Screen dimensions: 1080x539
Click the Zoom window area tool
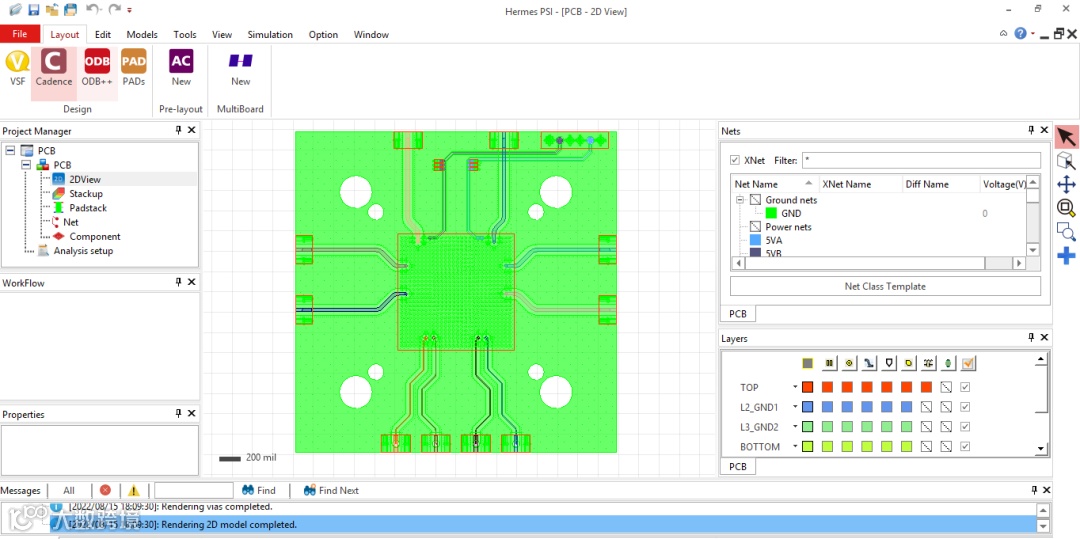click(1066, 232)
